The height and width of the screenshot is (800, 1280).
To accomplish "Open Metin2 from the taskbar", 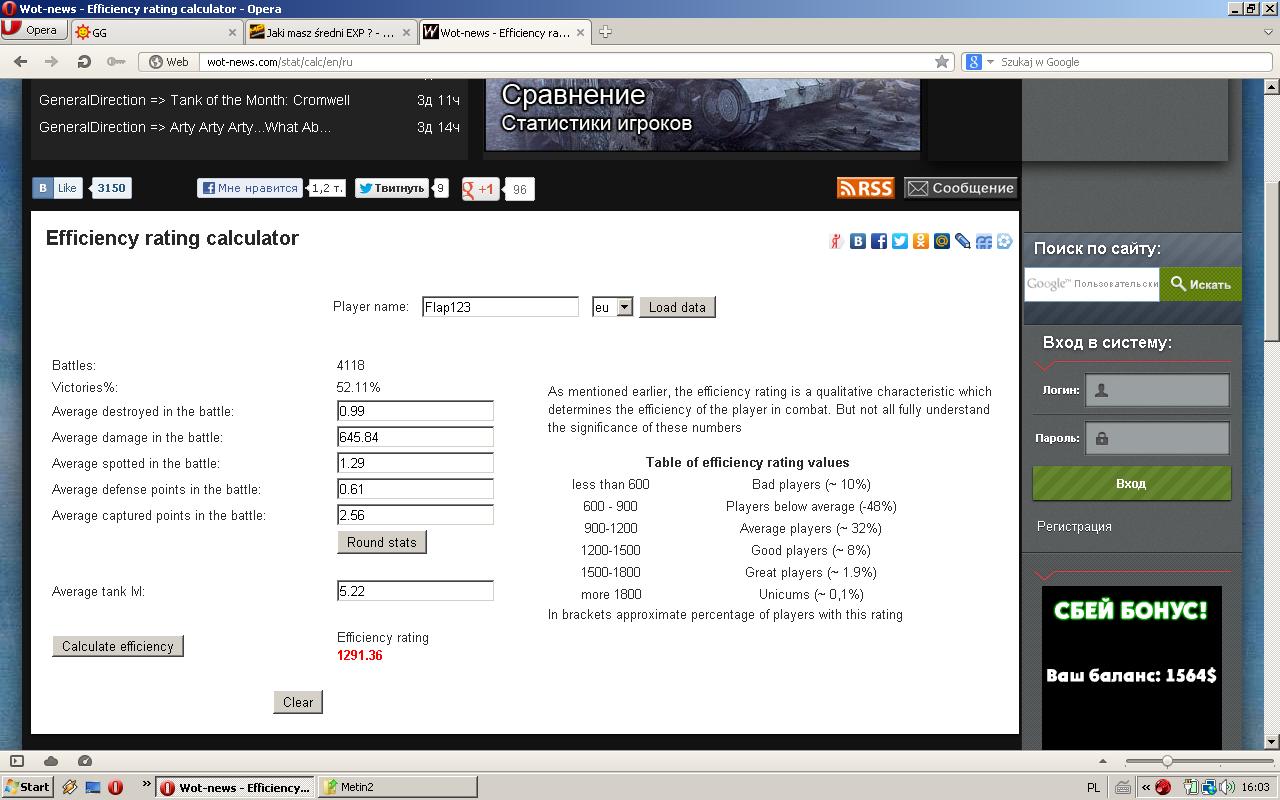I will 398,787.
